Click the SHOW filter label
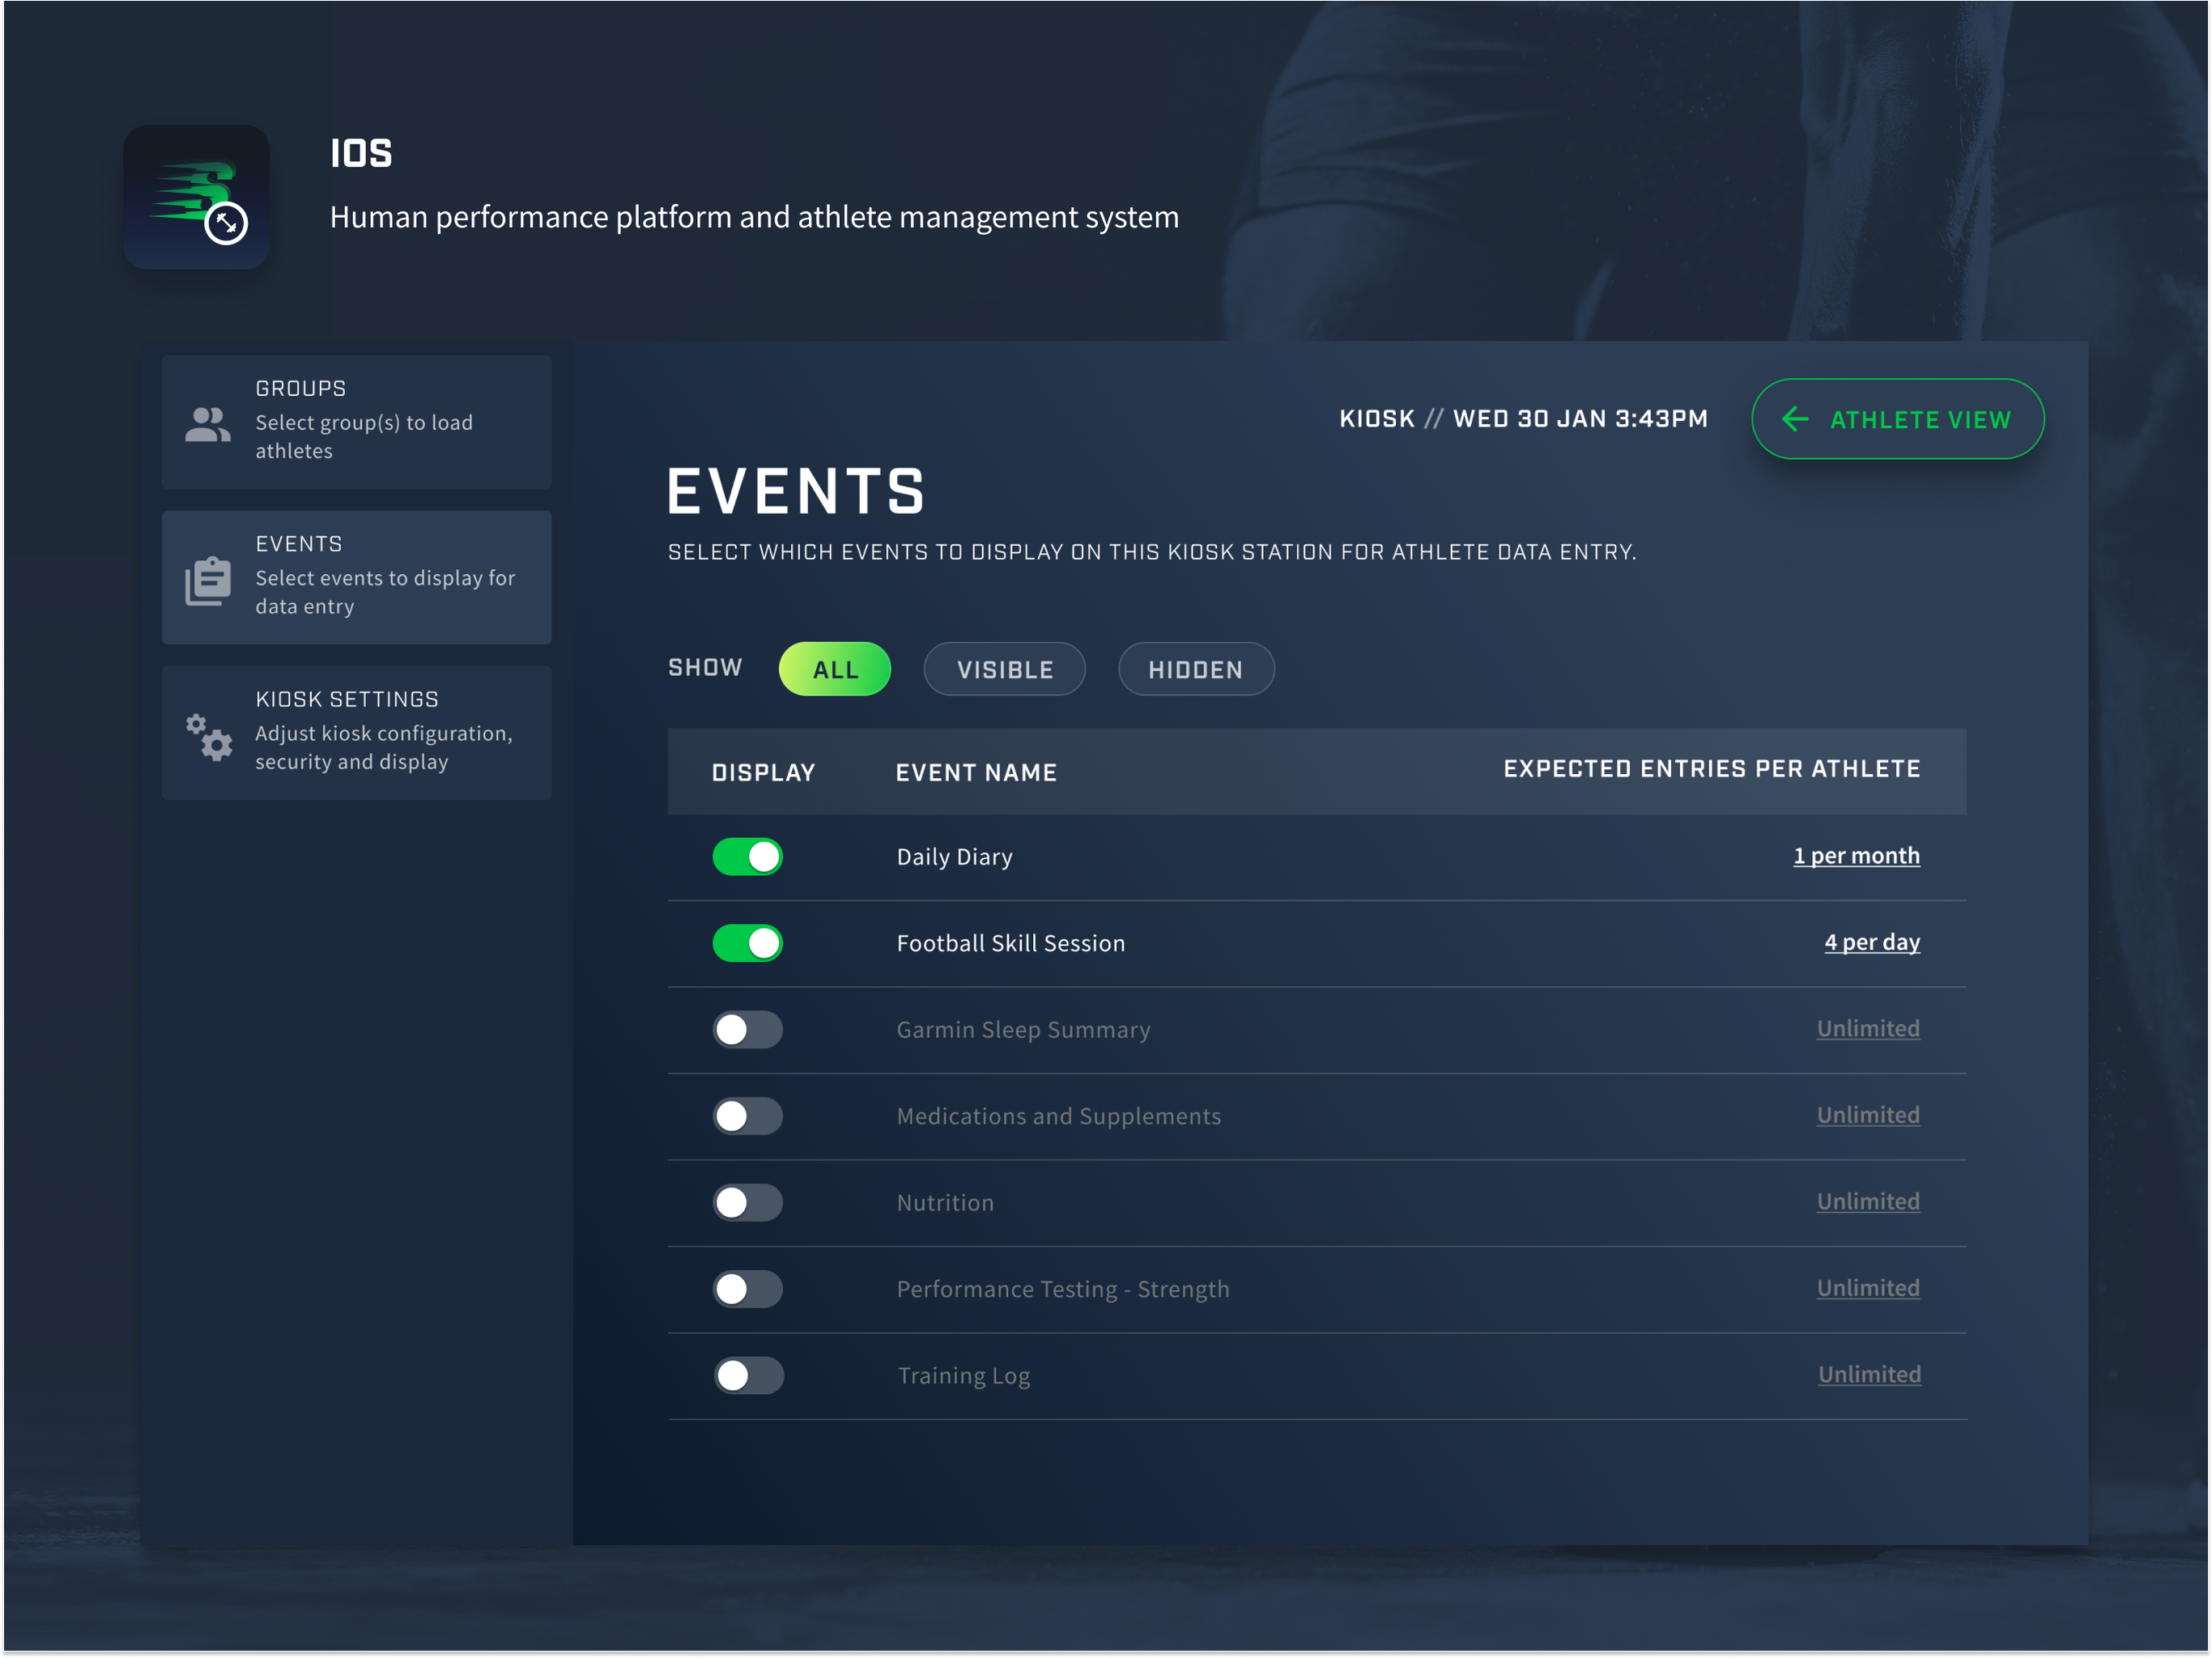Image resolution: width=2212 pixels, height=1658 pixels. [x=705, y=668]
